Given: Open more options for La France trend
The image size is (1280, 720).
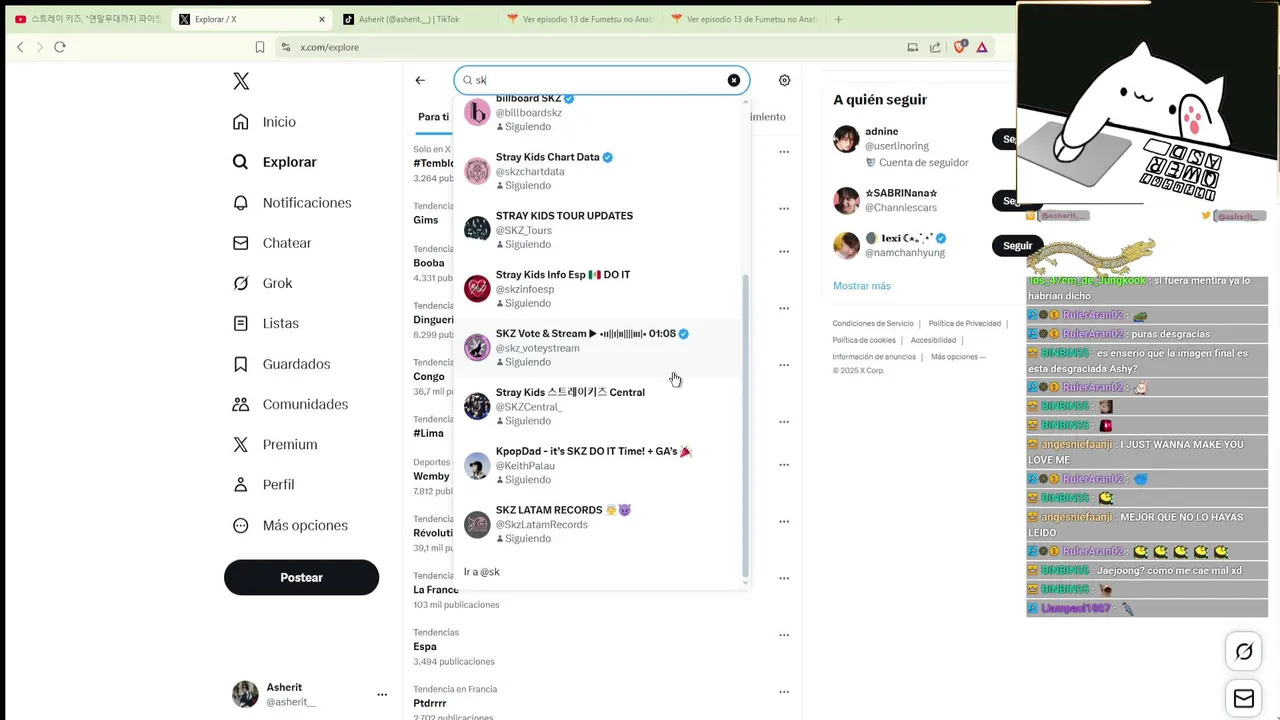Looking at the screenshot, I should [x=784, y=578].
